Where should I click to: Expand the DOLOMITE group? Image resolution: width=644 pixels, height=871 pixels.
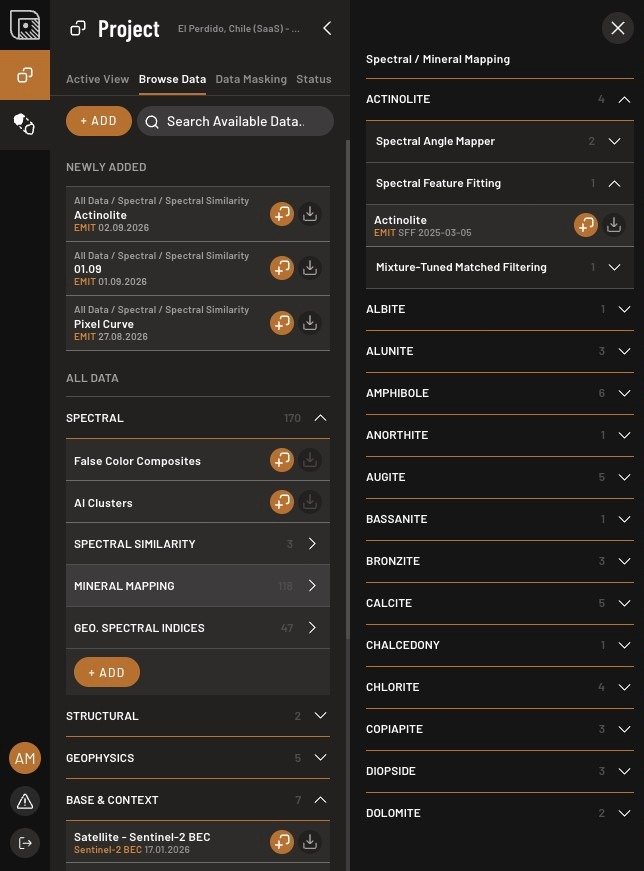500,813
